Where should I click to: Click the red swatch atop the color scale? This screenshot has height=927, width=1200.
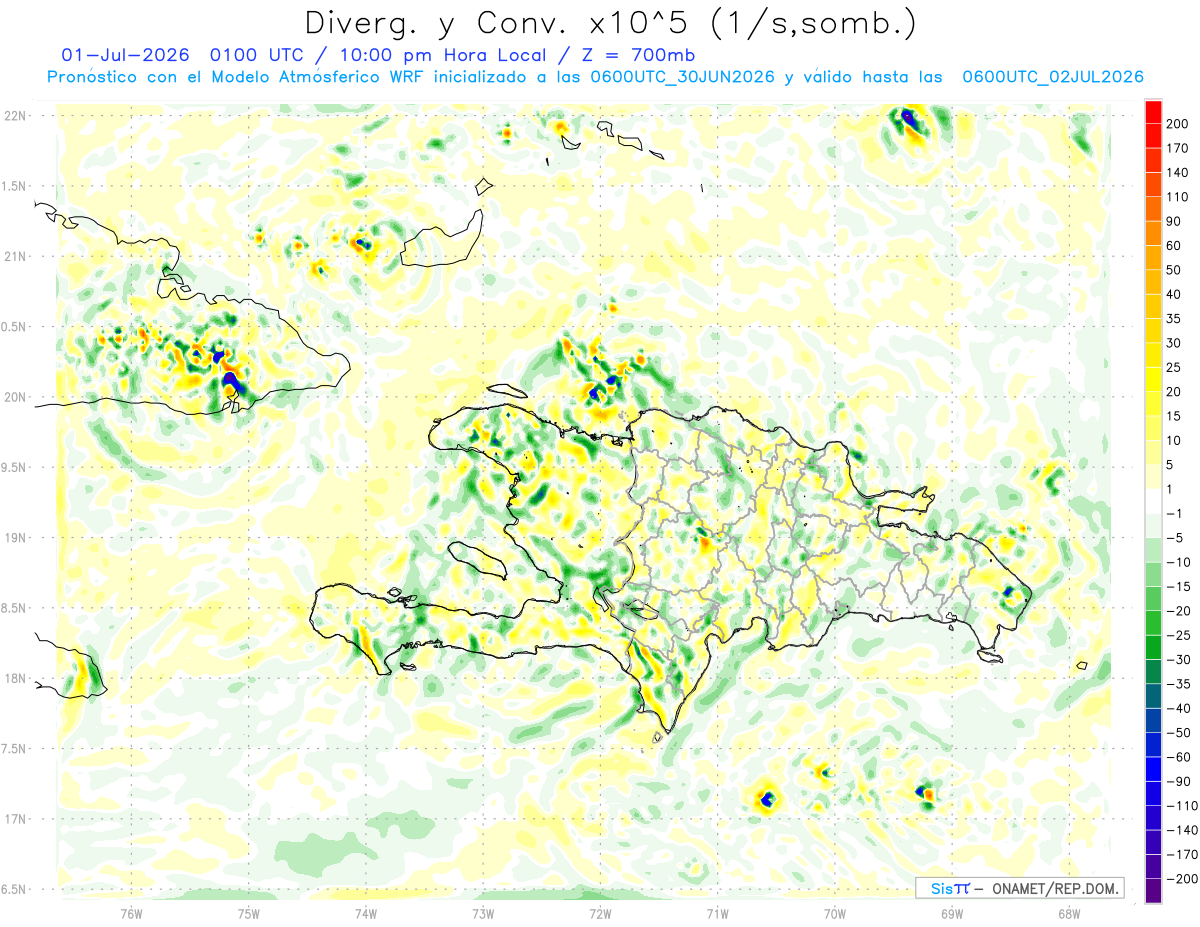coord(1153,110)
